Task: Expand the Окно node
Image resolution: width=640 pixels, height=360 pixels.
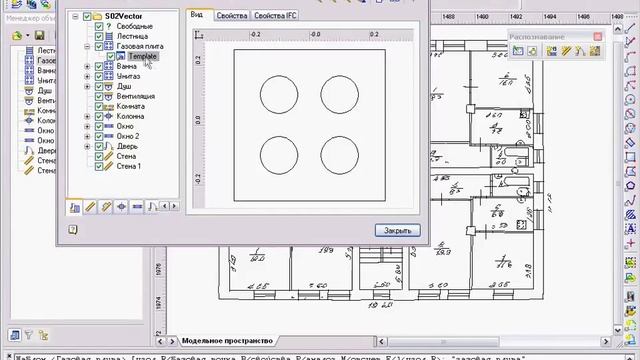Action: point(87,127)
